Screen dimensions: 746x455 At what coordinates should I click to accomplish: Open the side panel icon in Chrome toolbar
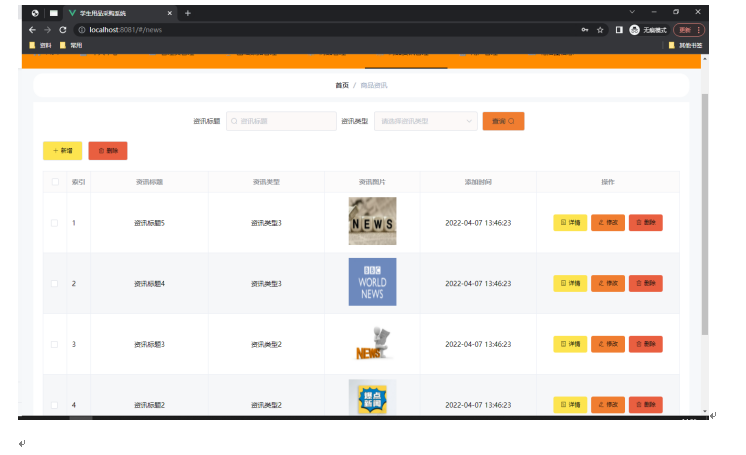click(619, 30)
